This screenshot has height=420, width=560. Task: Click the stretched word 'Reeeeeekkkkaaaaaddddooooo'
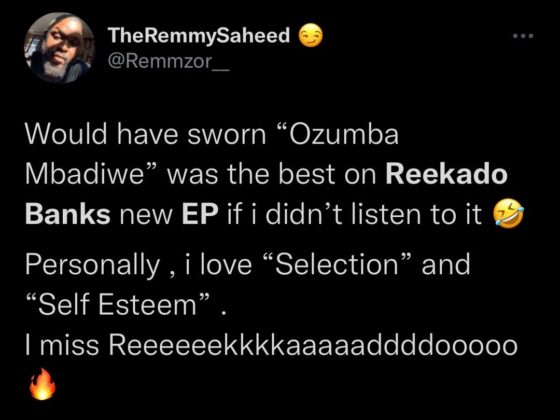pos(313,345)
